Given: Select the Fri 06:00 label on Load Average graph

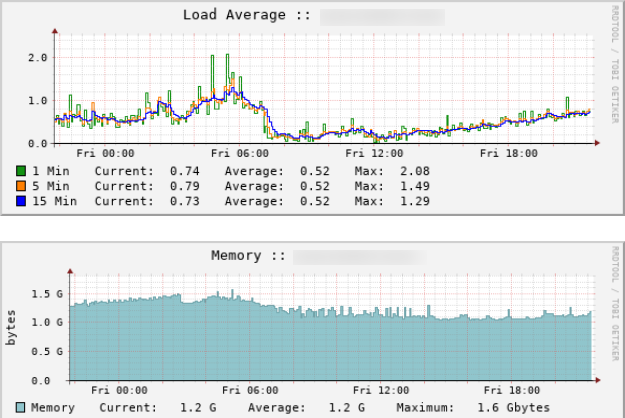Looking at the screenshot, I should 240,154.
